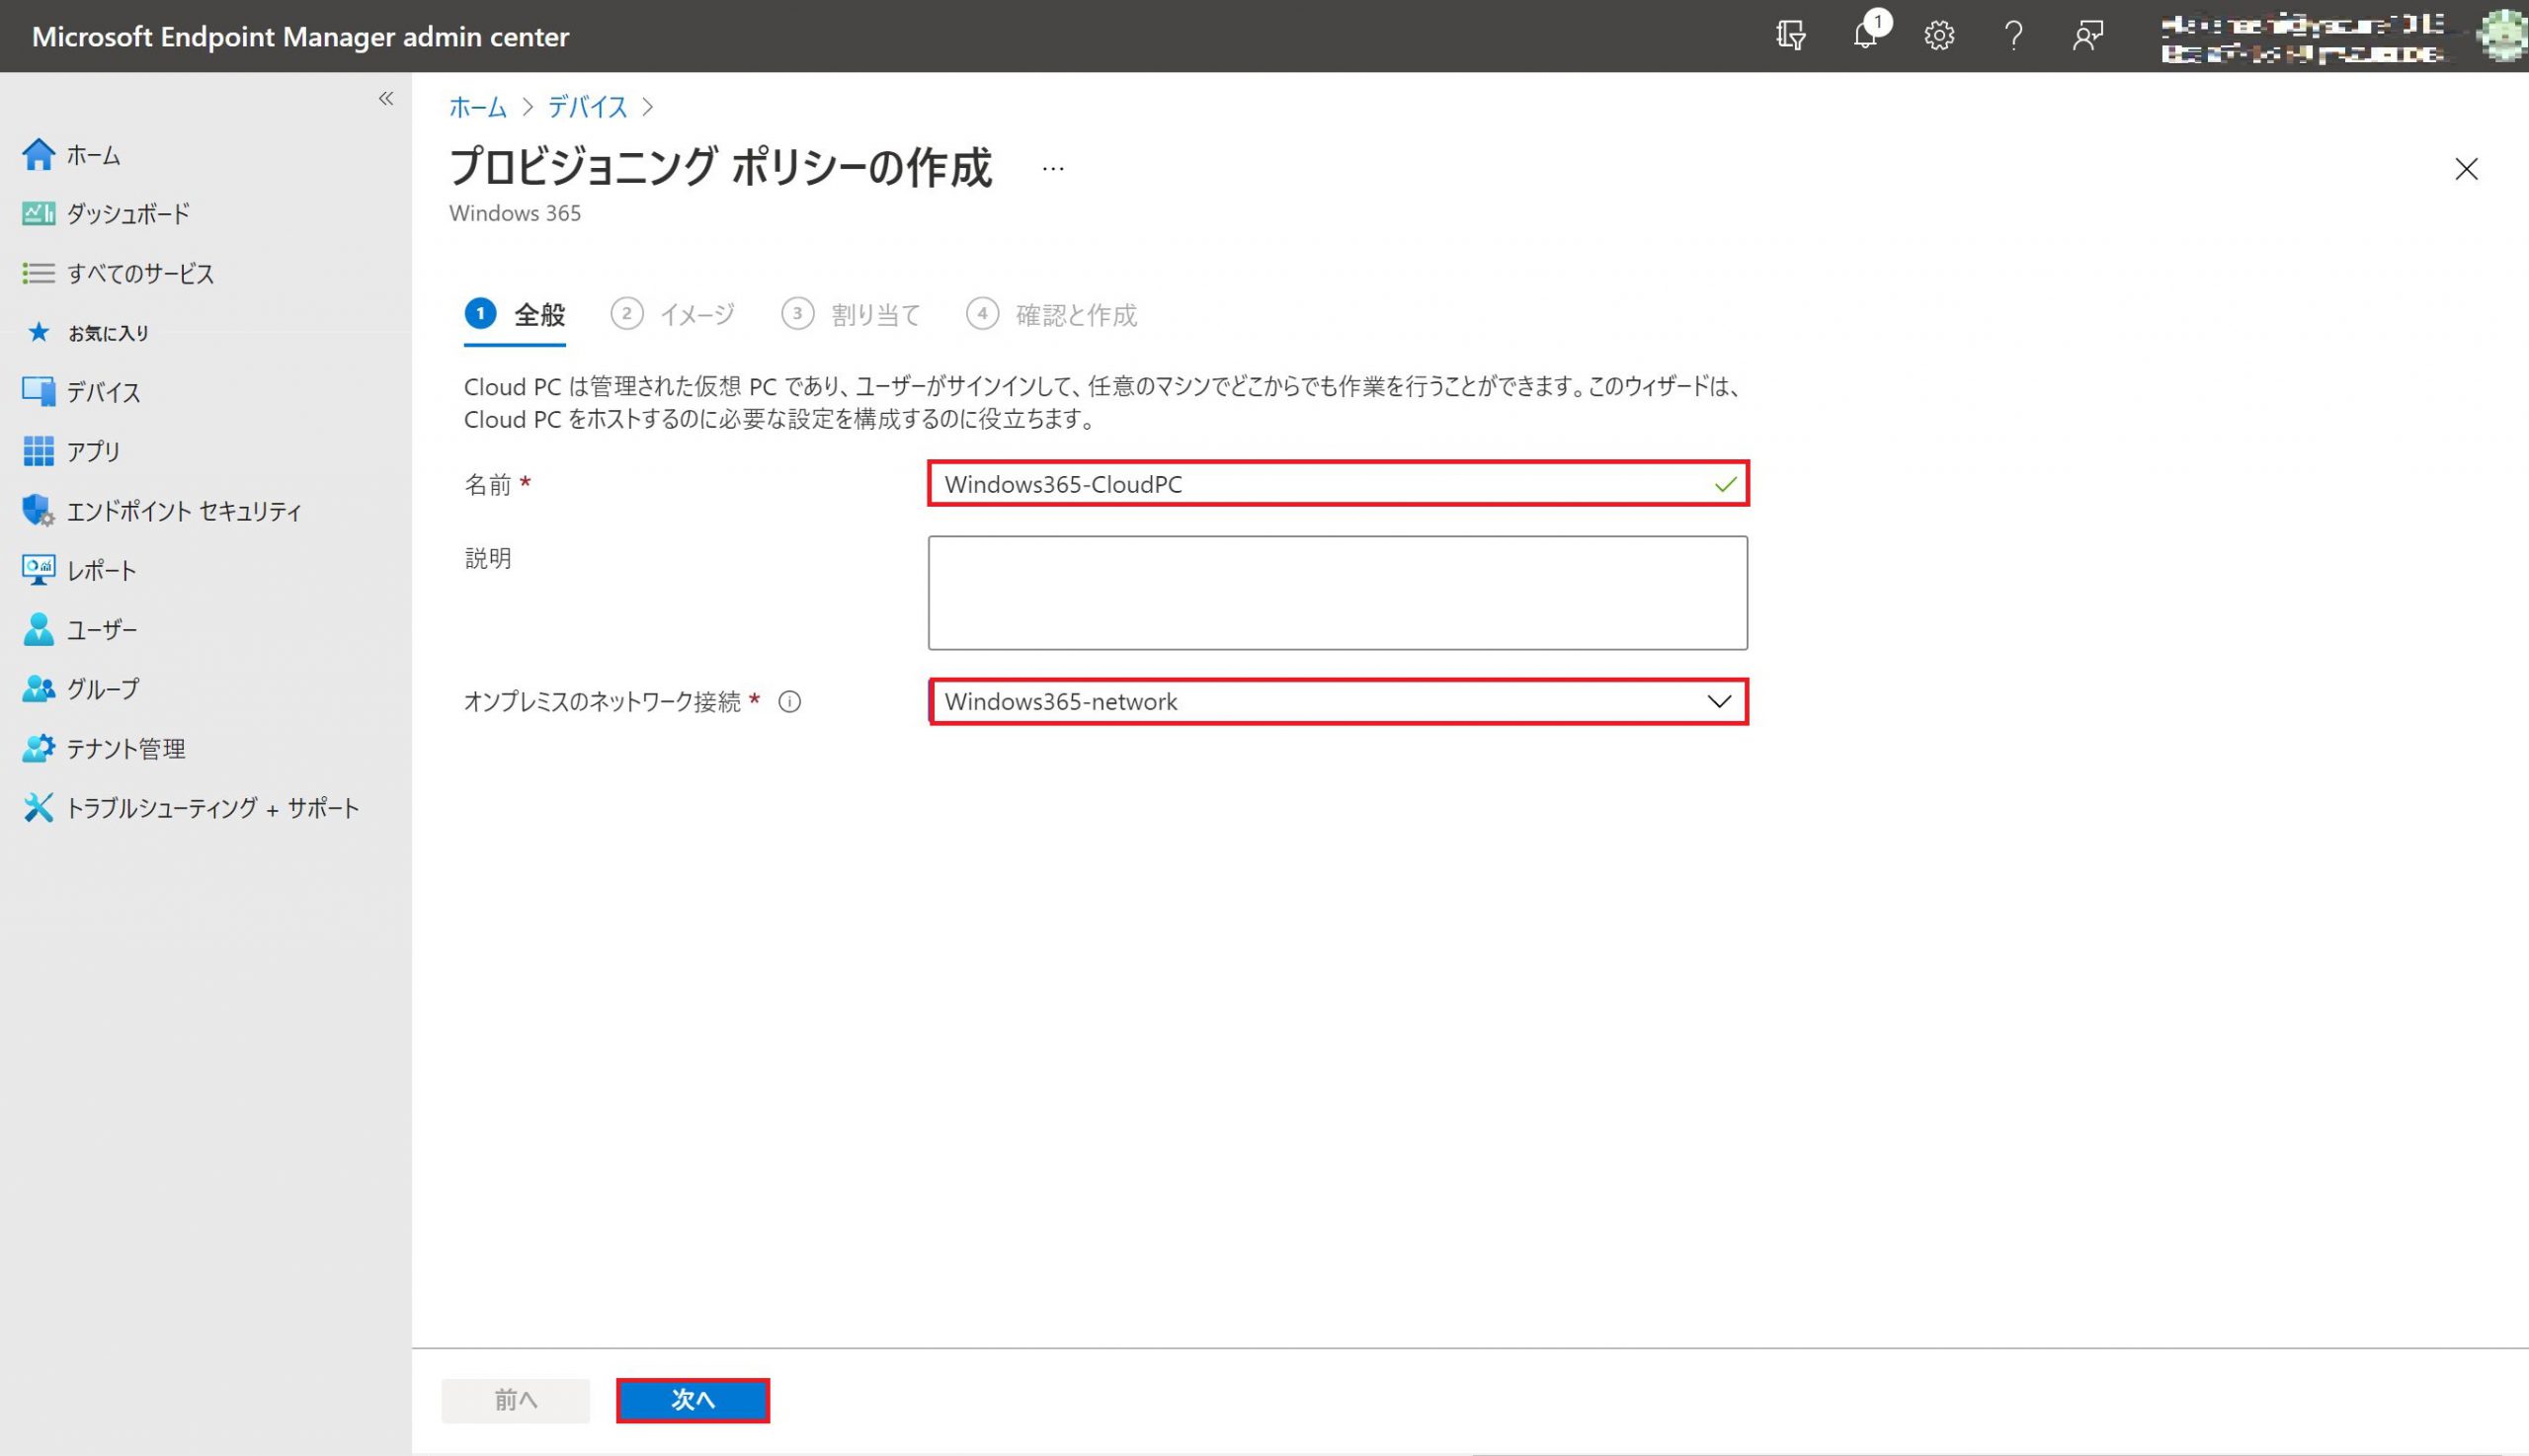Open the directory and subscription filter icon
Viewport: 2529px width, 1456px height.
[x=1791, y=36]
